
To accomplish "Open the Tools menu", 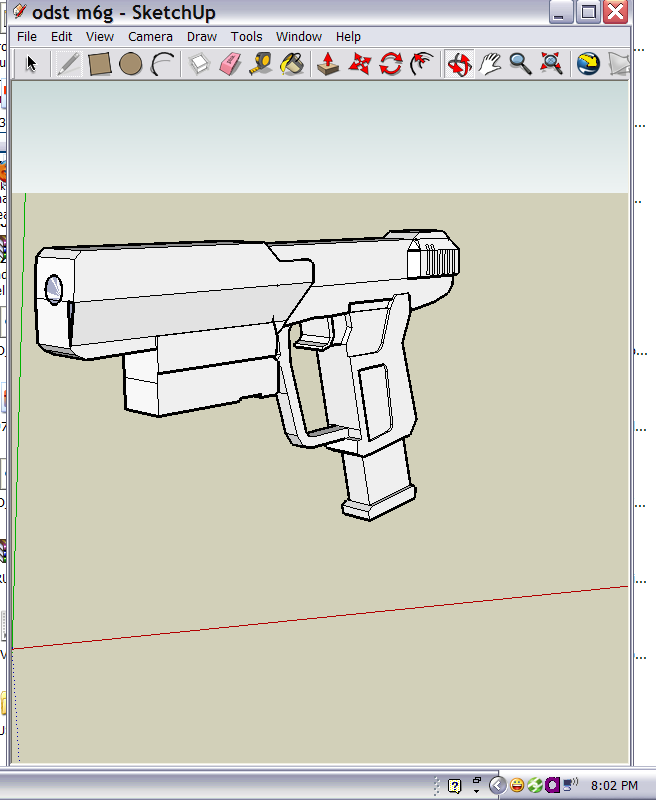I will pyautogui.click(x=246, y=37).
